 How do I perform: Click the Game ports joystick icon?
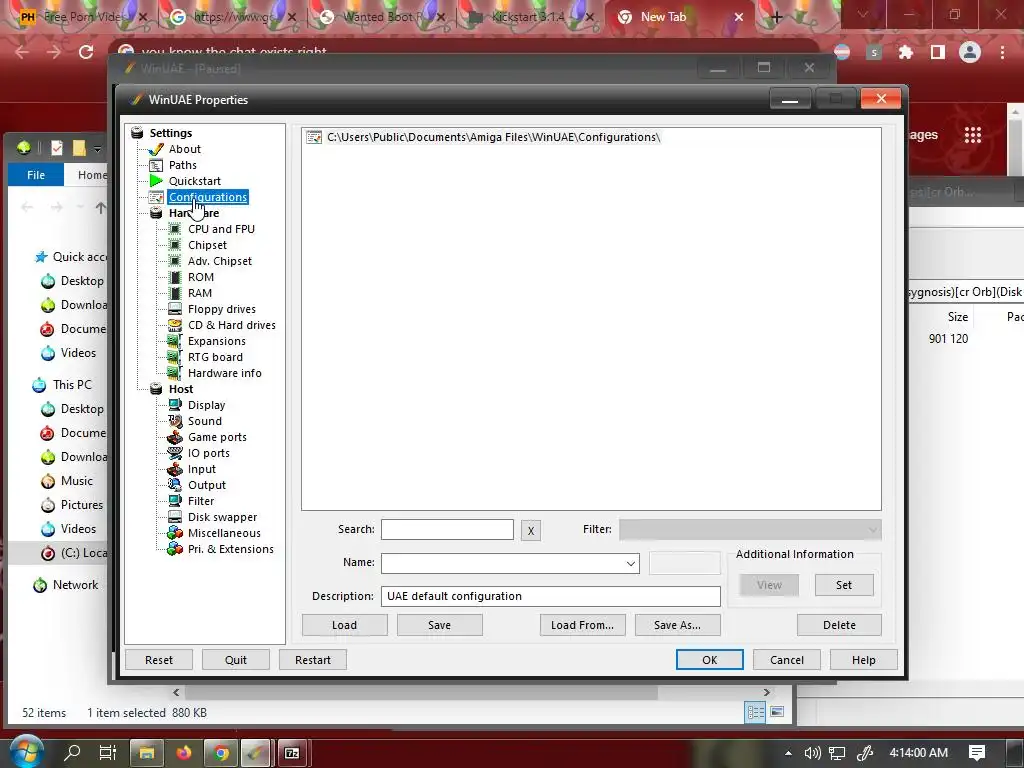coord(175,437)
